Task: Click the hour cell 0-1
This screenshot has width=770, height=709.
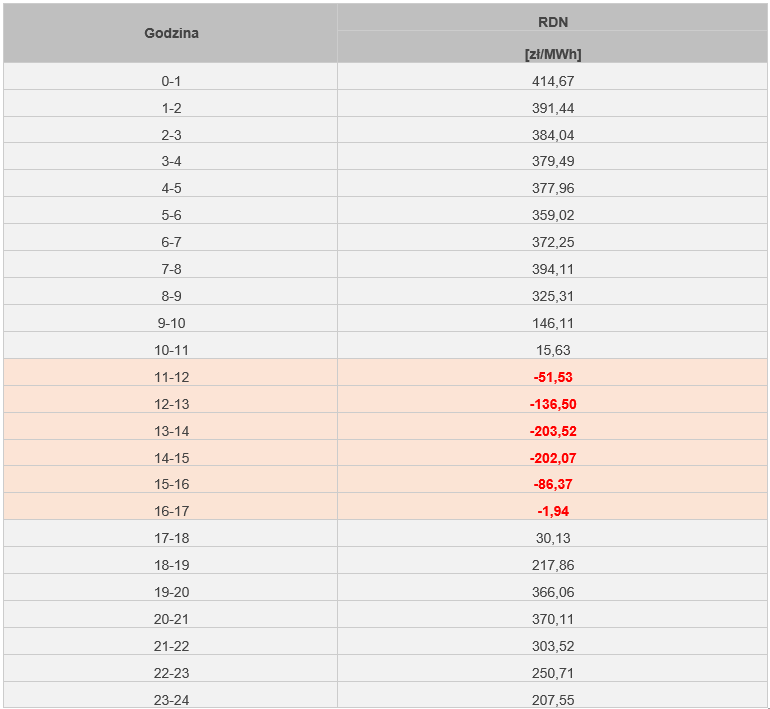Action: (171, 81)
